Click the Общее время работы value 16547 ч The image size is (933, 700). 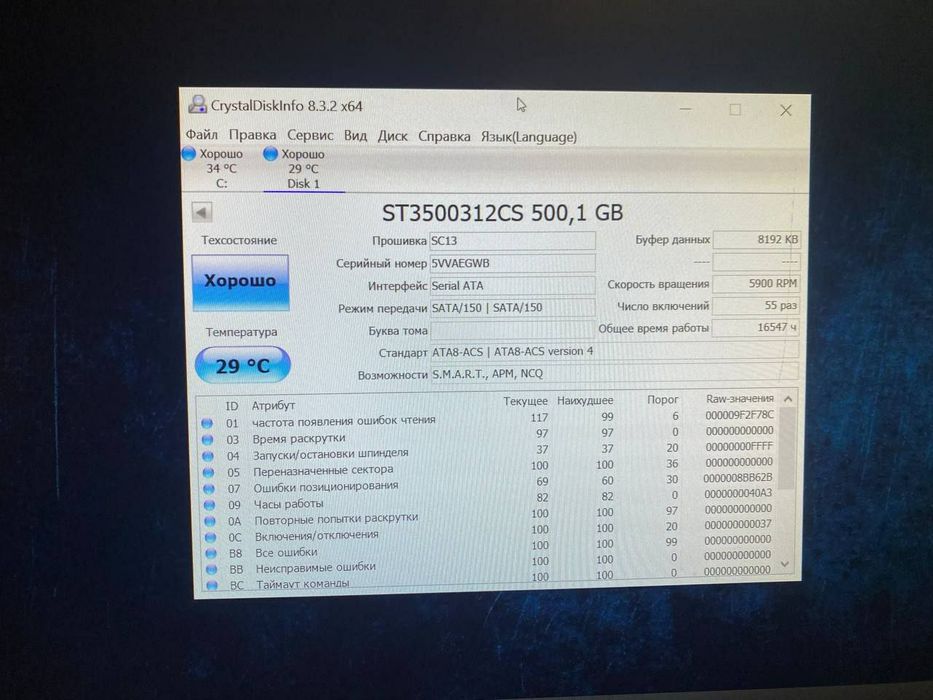(756, 327)
